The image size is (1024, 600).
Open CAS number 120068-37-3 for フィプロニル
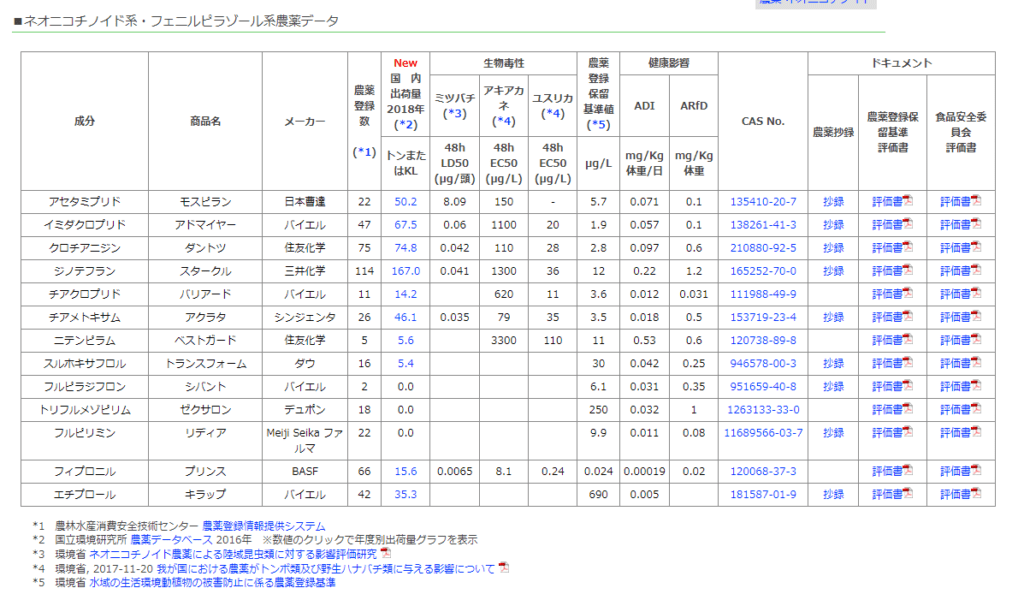(763, 471)
